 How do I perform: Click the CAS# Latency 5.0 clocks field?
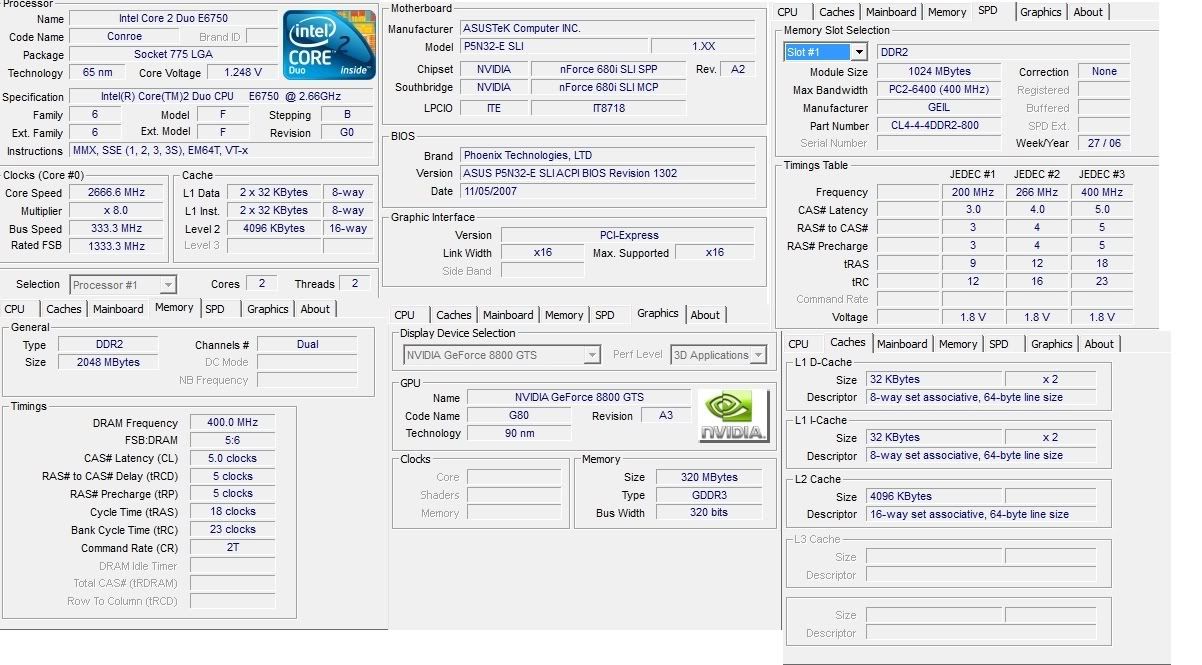(233, 458)
